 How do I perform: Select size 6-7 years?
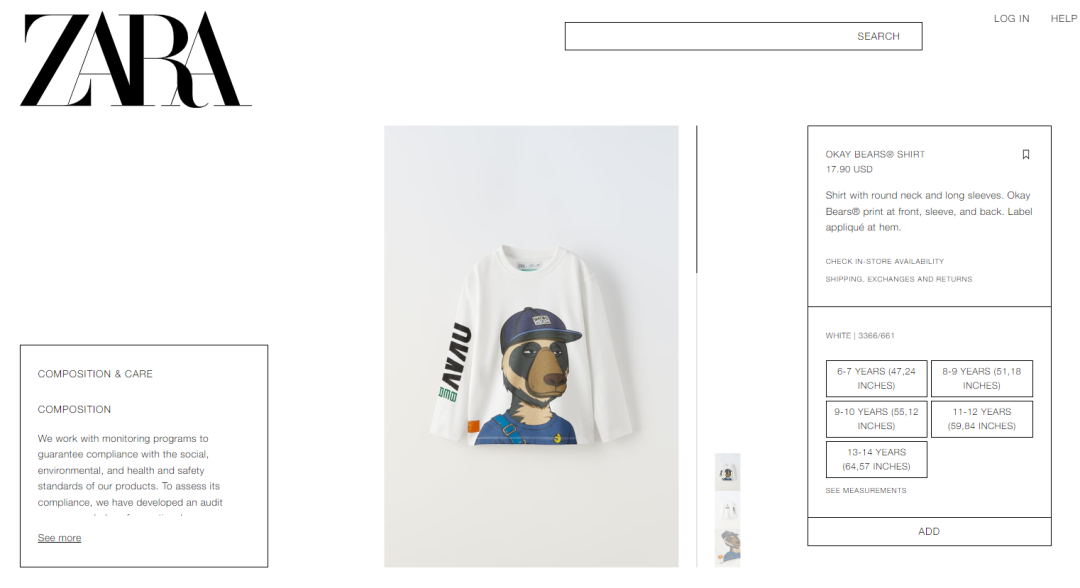tap(876, 378)
